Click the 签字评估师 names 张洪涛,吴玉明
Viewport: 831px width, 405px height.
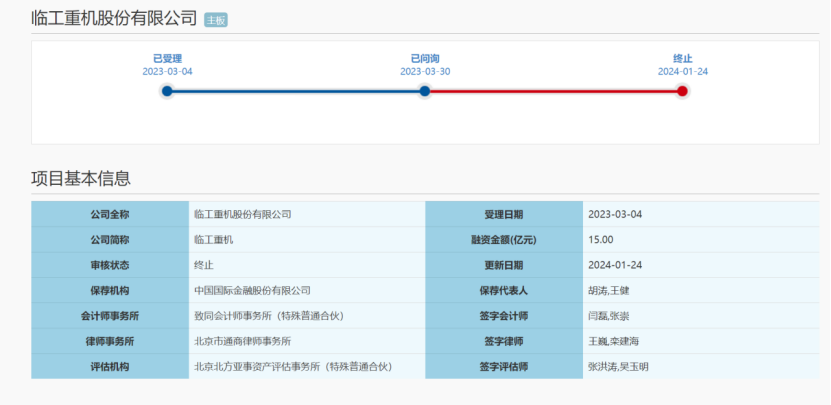click(618, 366)
